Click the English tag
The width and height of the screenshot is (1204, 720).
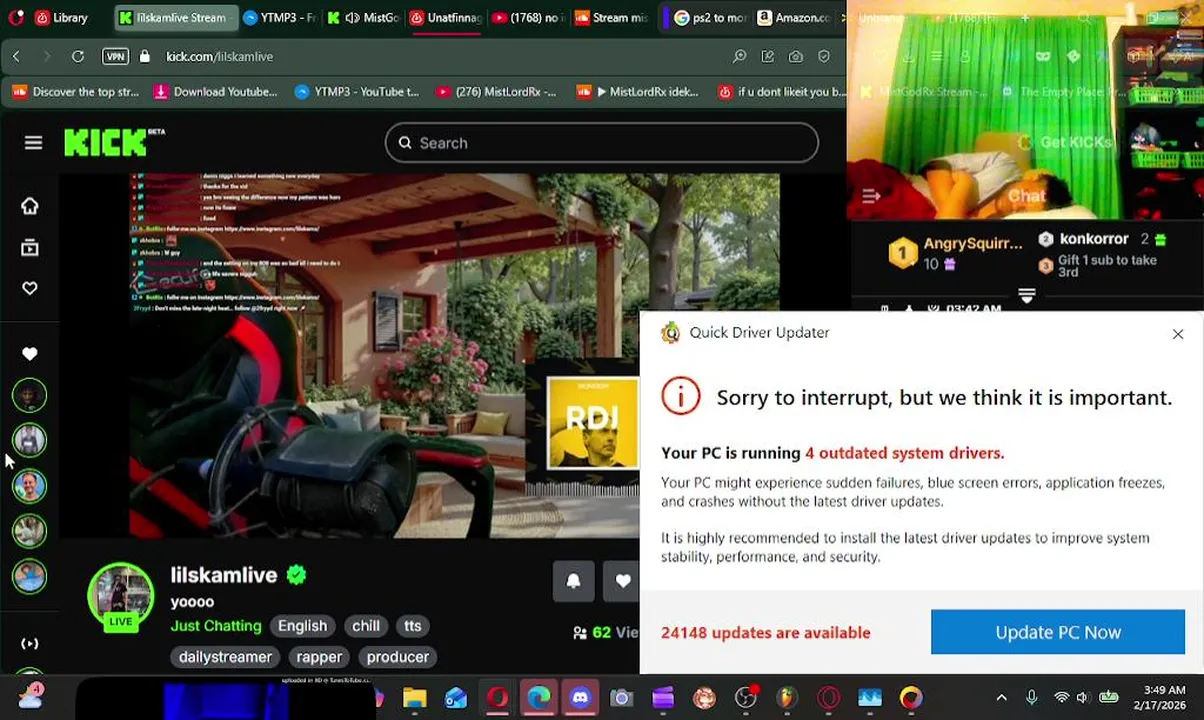pos(302,626)
